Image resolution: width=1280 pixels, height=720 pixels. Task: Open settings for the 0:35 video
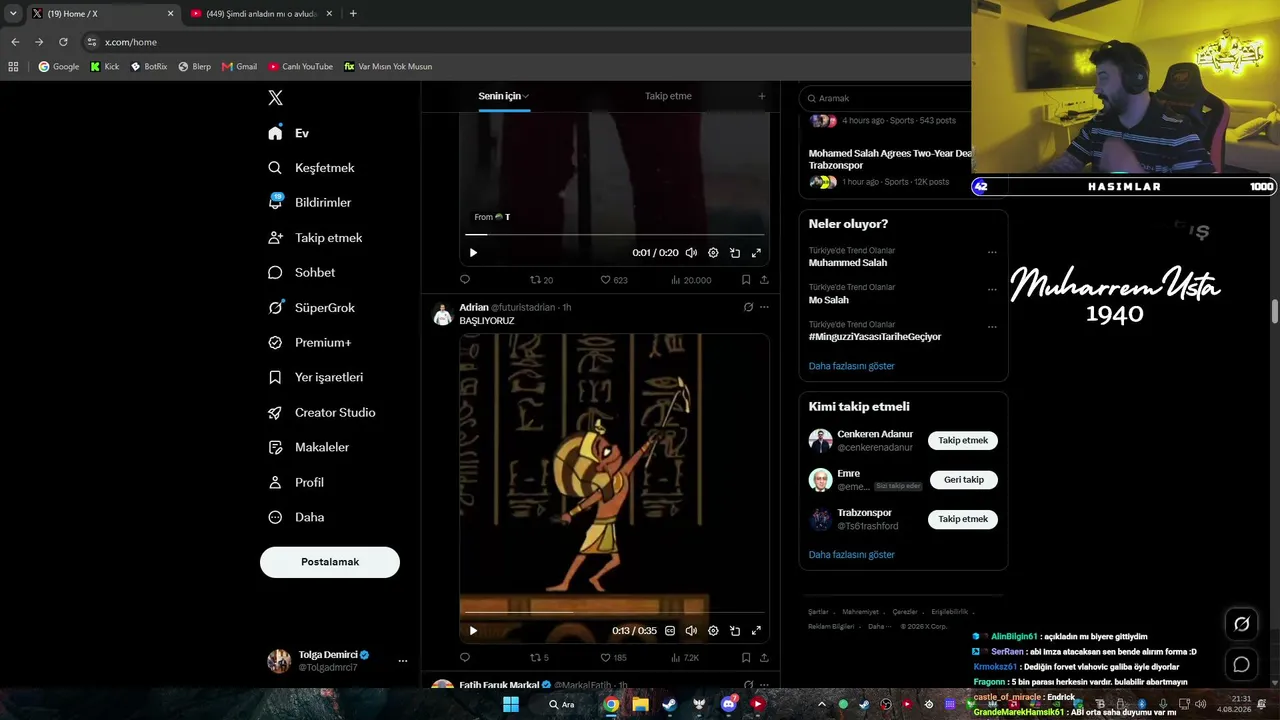tap(713, 631)
